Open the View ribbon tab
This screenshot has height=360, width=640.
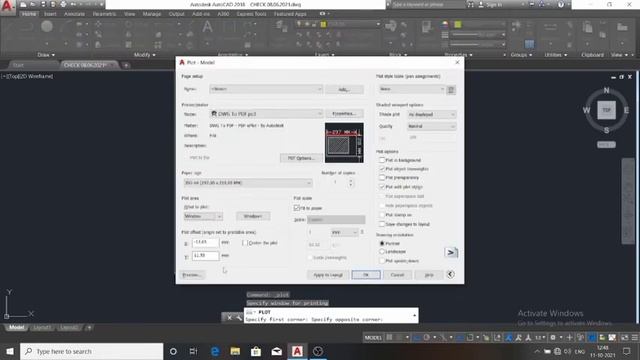129,14
